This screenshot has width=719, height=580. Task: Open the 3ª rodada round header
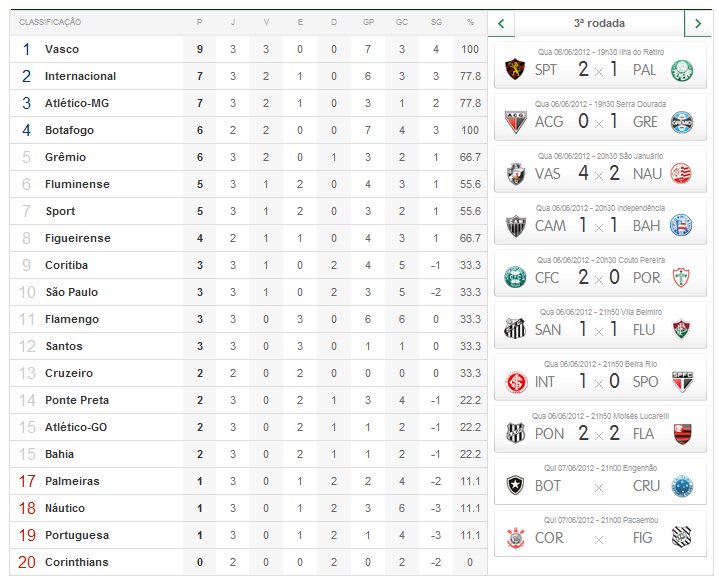point(598,22)
